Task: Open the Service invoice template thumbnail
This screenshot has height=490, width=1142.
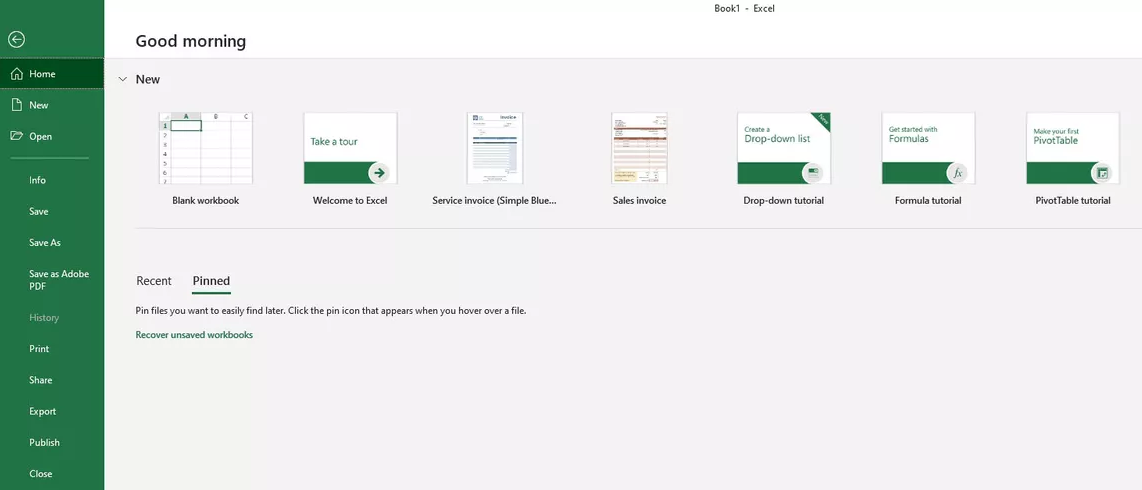Action: [x=495, y=148]
